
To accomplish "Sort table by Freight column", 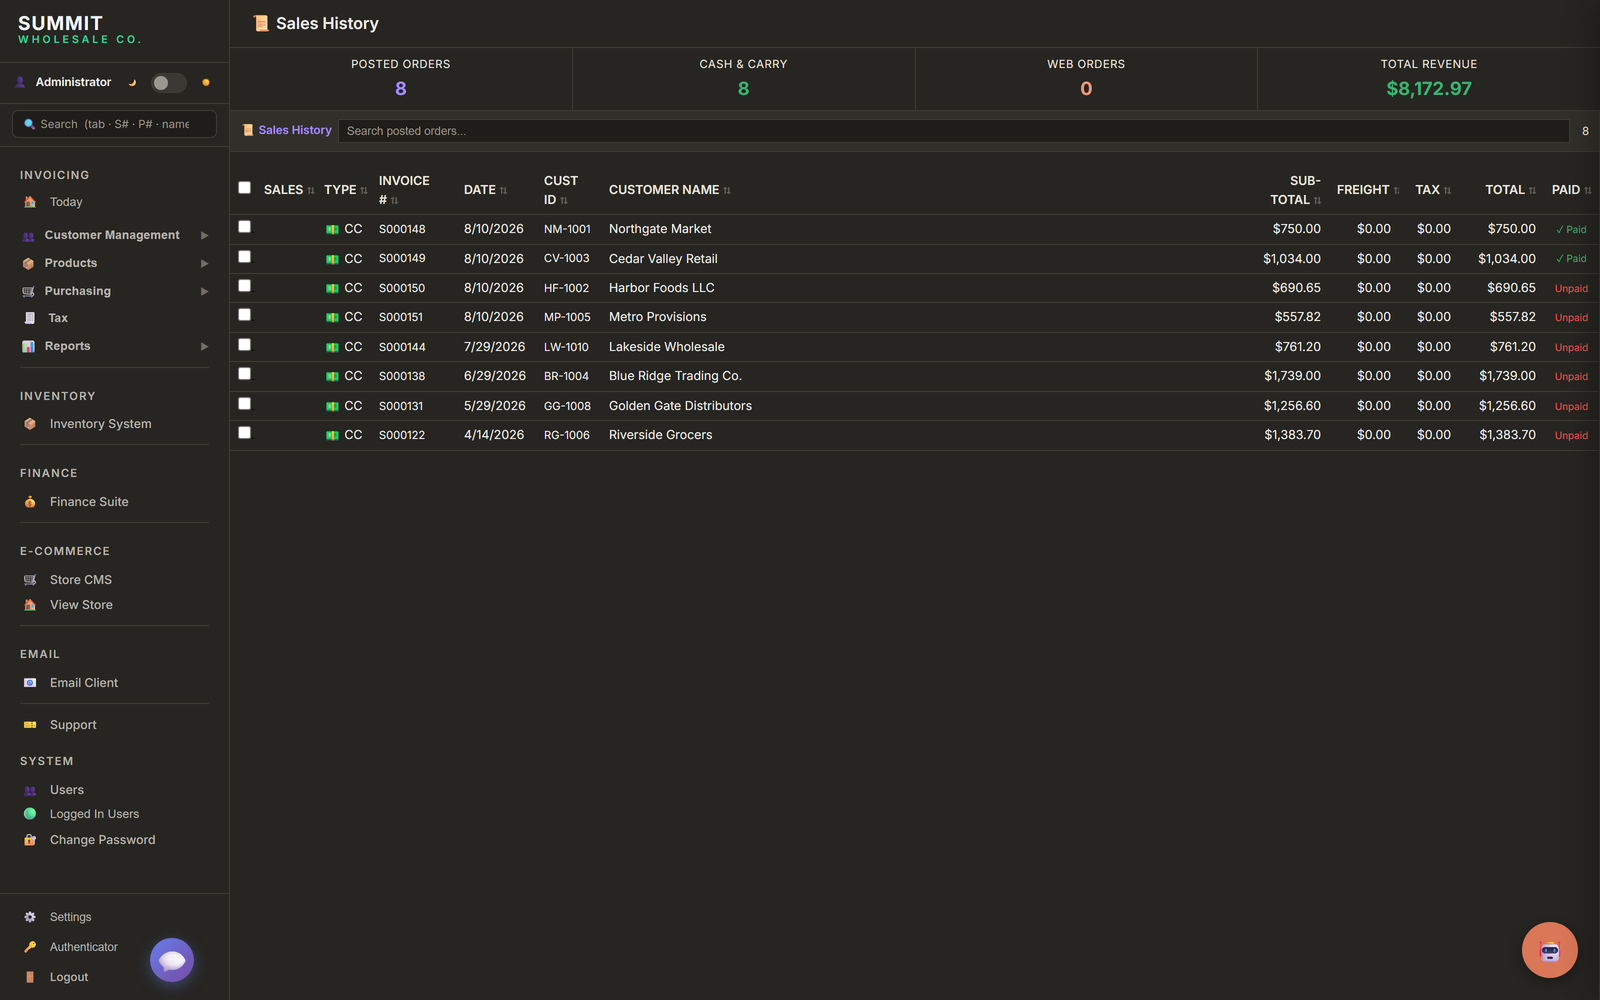I will [x=1368, y=190].
